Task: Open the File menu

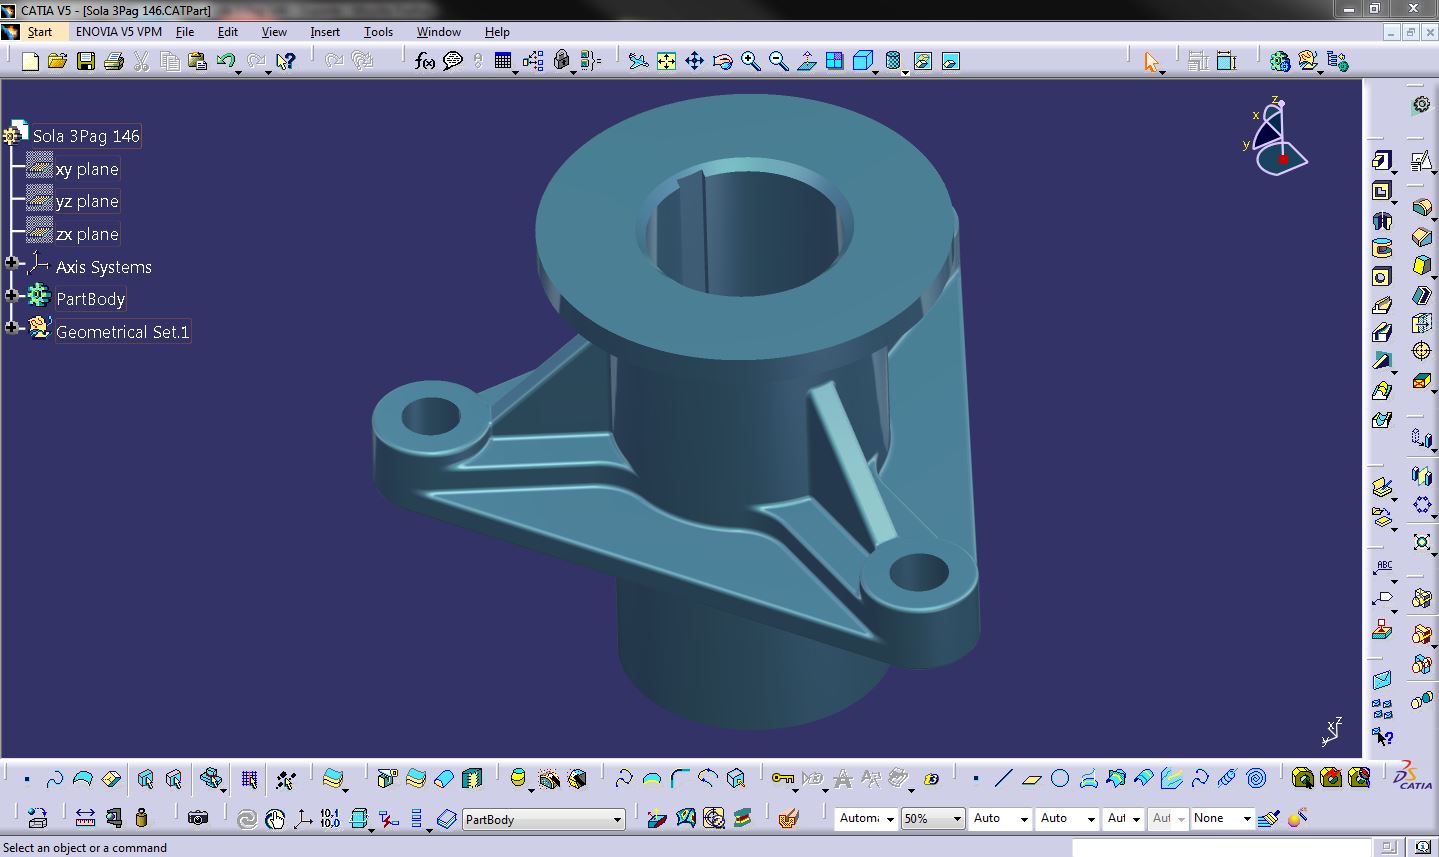Action: click(185, 32)
